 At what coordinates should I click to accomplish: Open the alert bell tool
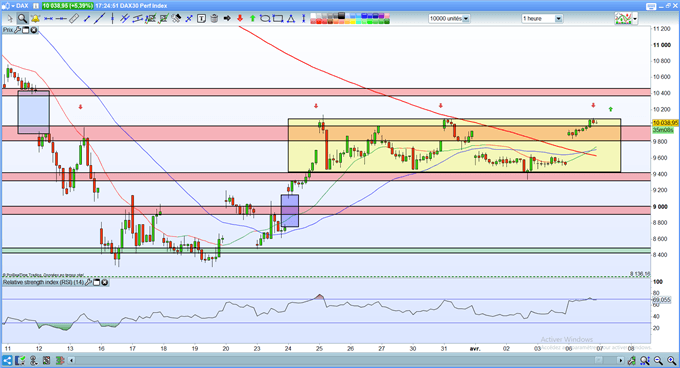(36, 19)
